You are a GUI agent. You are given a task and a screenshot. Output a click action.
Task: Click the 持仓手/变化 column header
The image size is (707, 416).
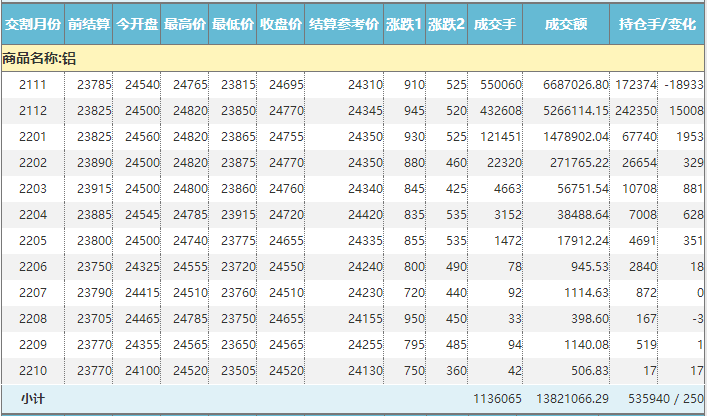tap(657, 22)
